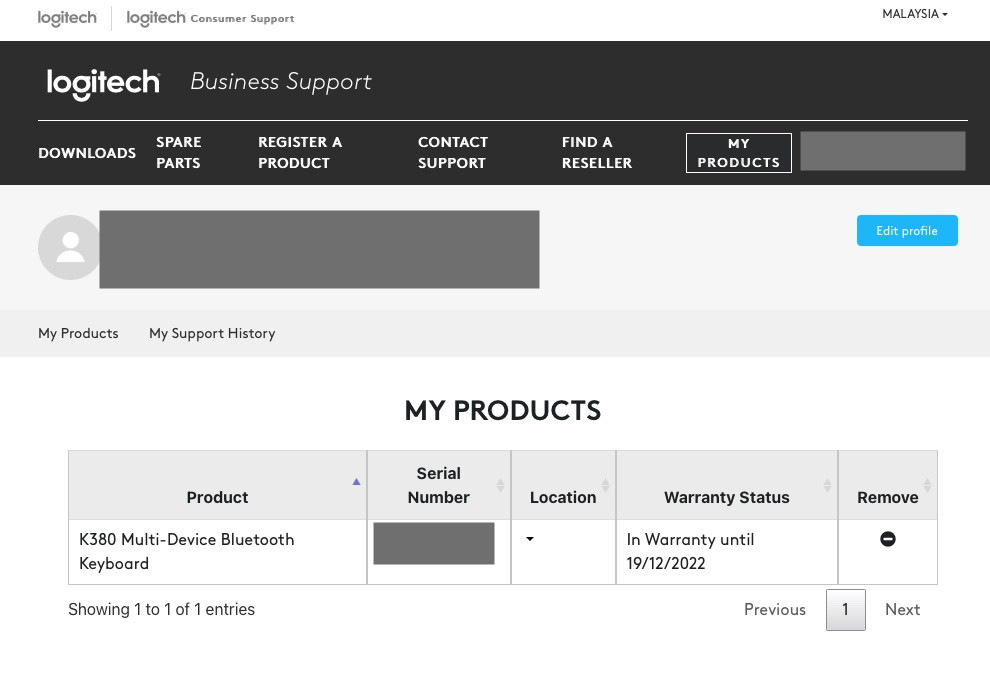Click the small Logitech logo at top left
The image size is (990, 684).
[x=67, y=18]
